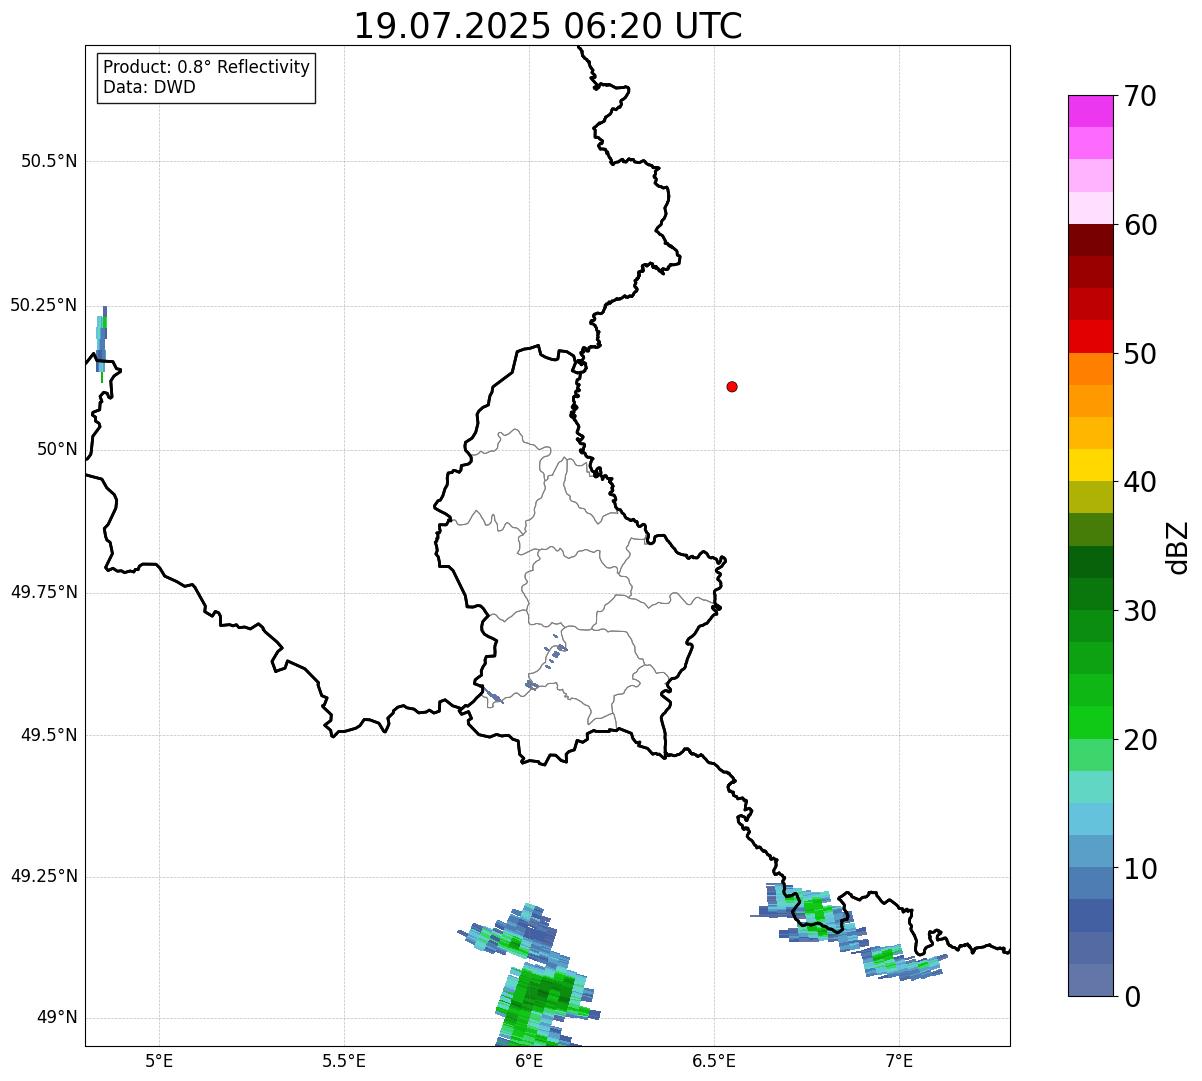Click the small radar echo near 50.25°N at left edge
The height and width of the screenshot is (1081, 1202).
tap(102, 343)
